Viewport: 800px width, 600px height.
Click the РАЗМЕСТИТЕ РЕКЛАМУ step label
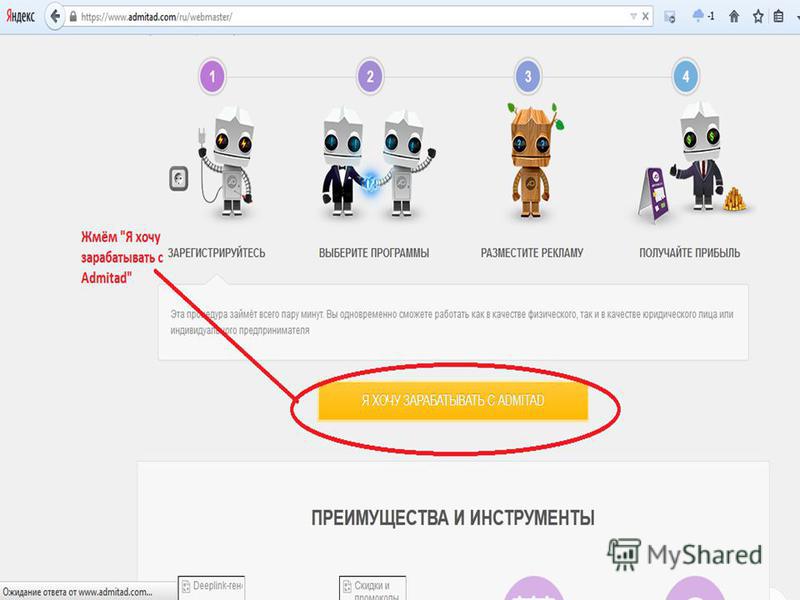pyautogui.click(x=532, y=253)
